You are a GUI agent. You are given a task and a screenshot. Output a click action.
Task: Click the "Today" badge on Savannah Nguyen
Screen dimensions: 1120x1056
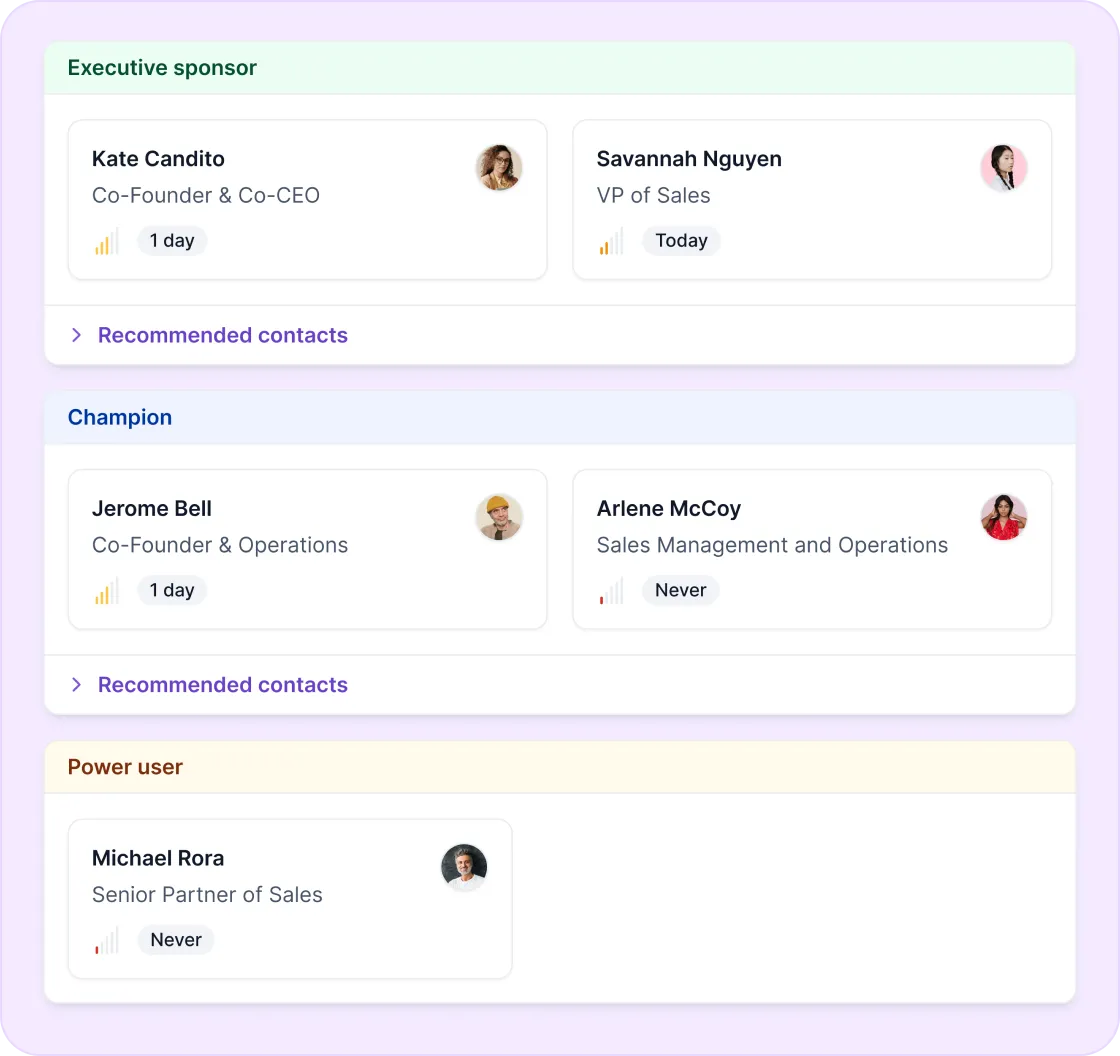click(x=681, y=241)
